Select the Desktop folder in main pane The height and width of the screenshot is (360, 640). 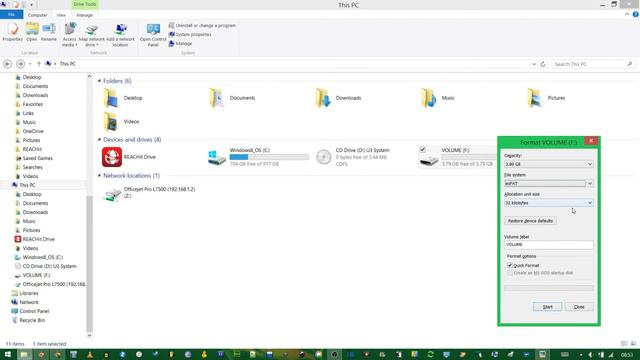[123, 98]
